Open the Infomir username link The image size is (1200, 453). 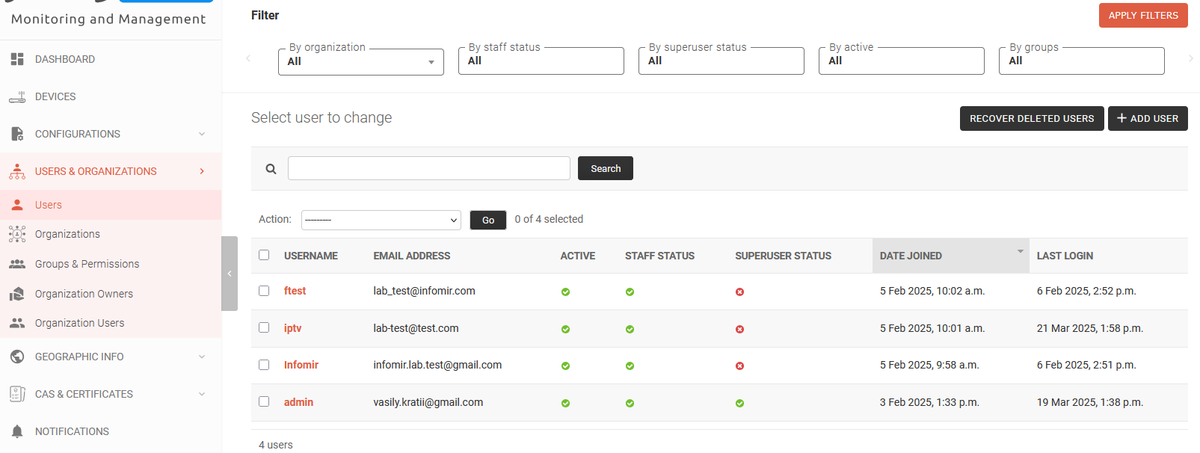(x=301, y=365)
